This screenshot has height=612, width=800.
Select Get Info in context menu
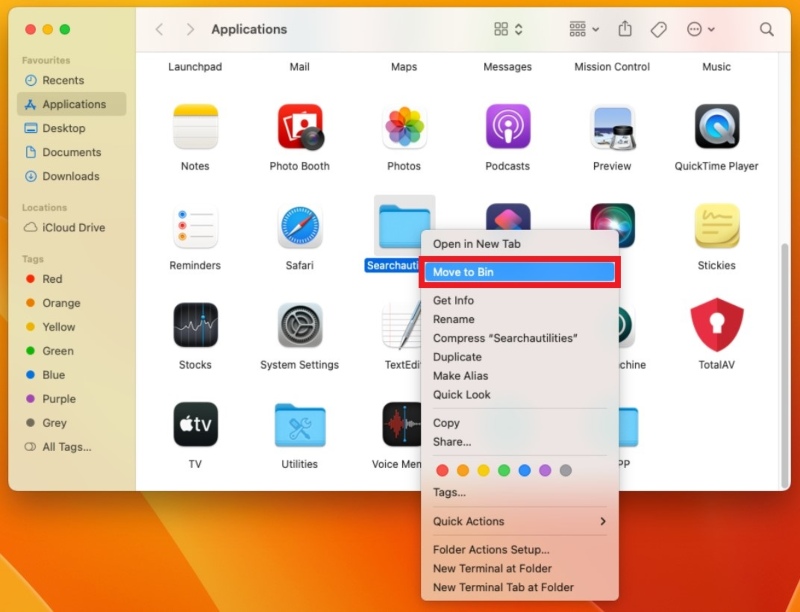519,300
